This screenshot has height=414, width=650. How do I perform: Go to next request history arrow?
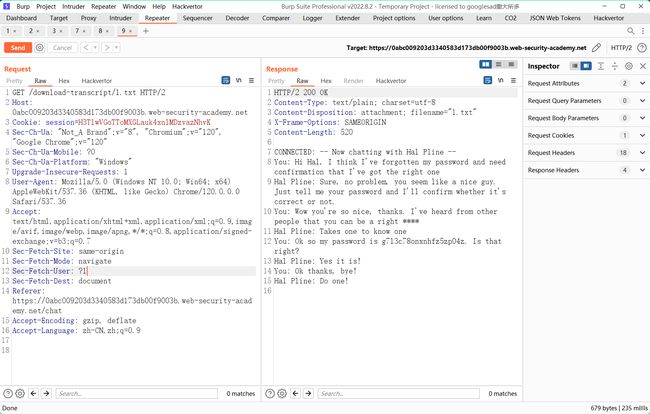point(107,48)
